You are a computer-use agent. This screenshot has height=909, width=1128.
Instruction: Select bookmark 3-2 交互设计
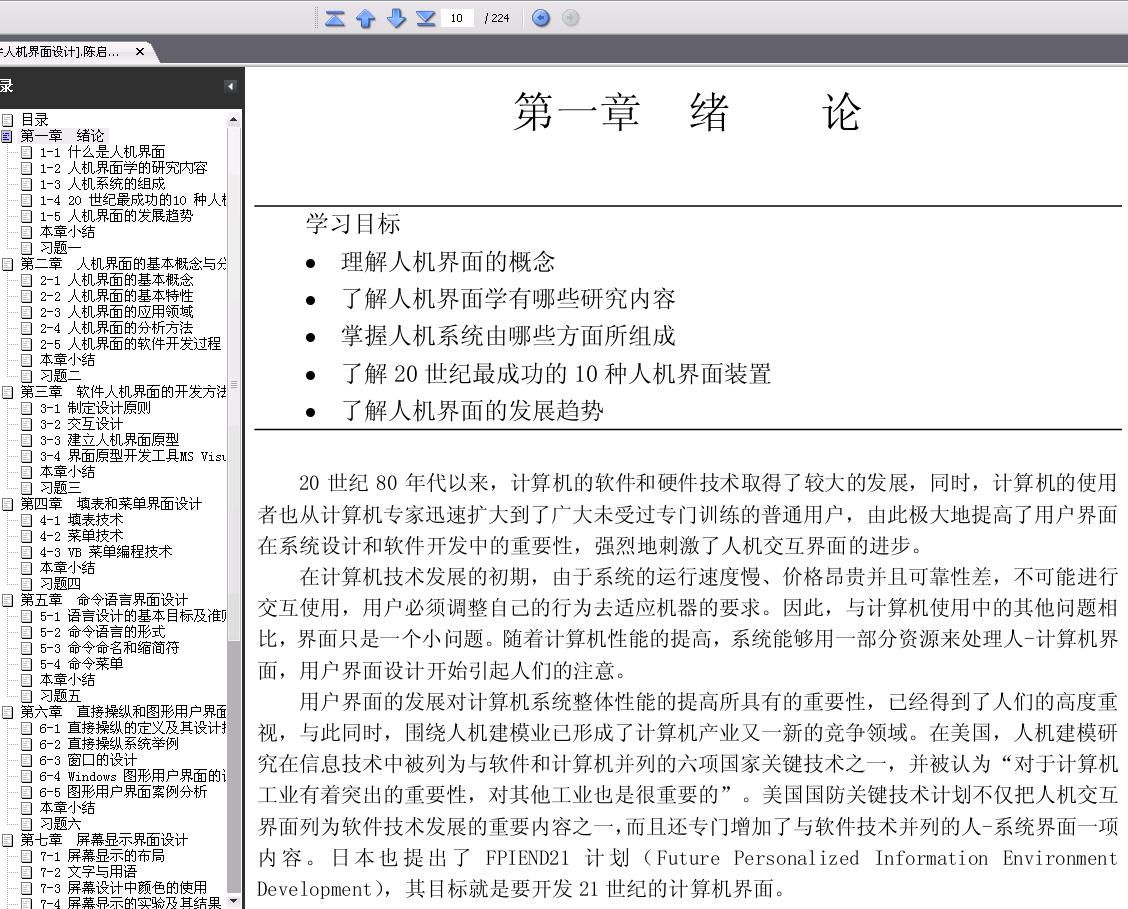click(x=81, y=424)
